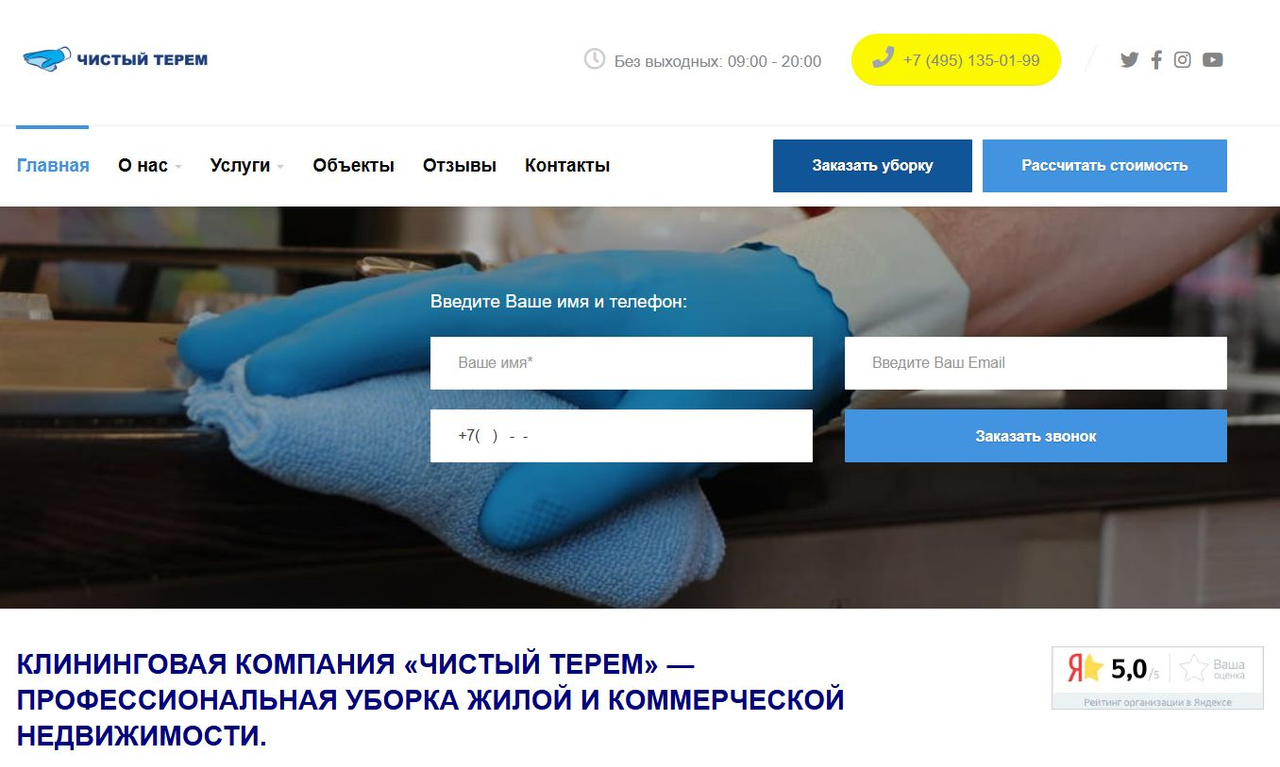1280x767 pixels.
Task: Open the Facebook social icon
Action: tap(1156, 60)
